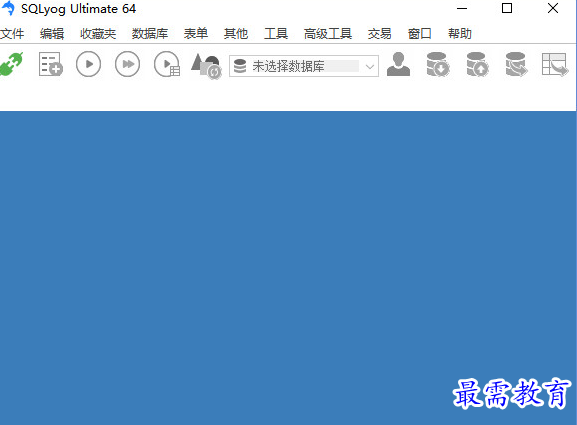Click the table grid with arrow icon
The width and height of the screenshot is (577, 425).
[x=555, y=64]
